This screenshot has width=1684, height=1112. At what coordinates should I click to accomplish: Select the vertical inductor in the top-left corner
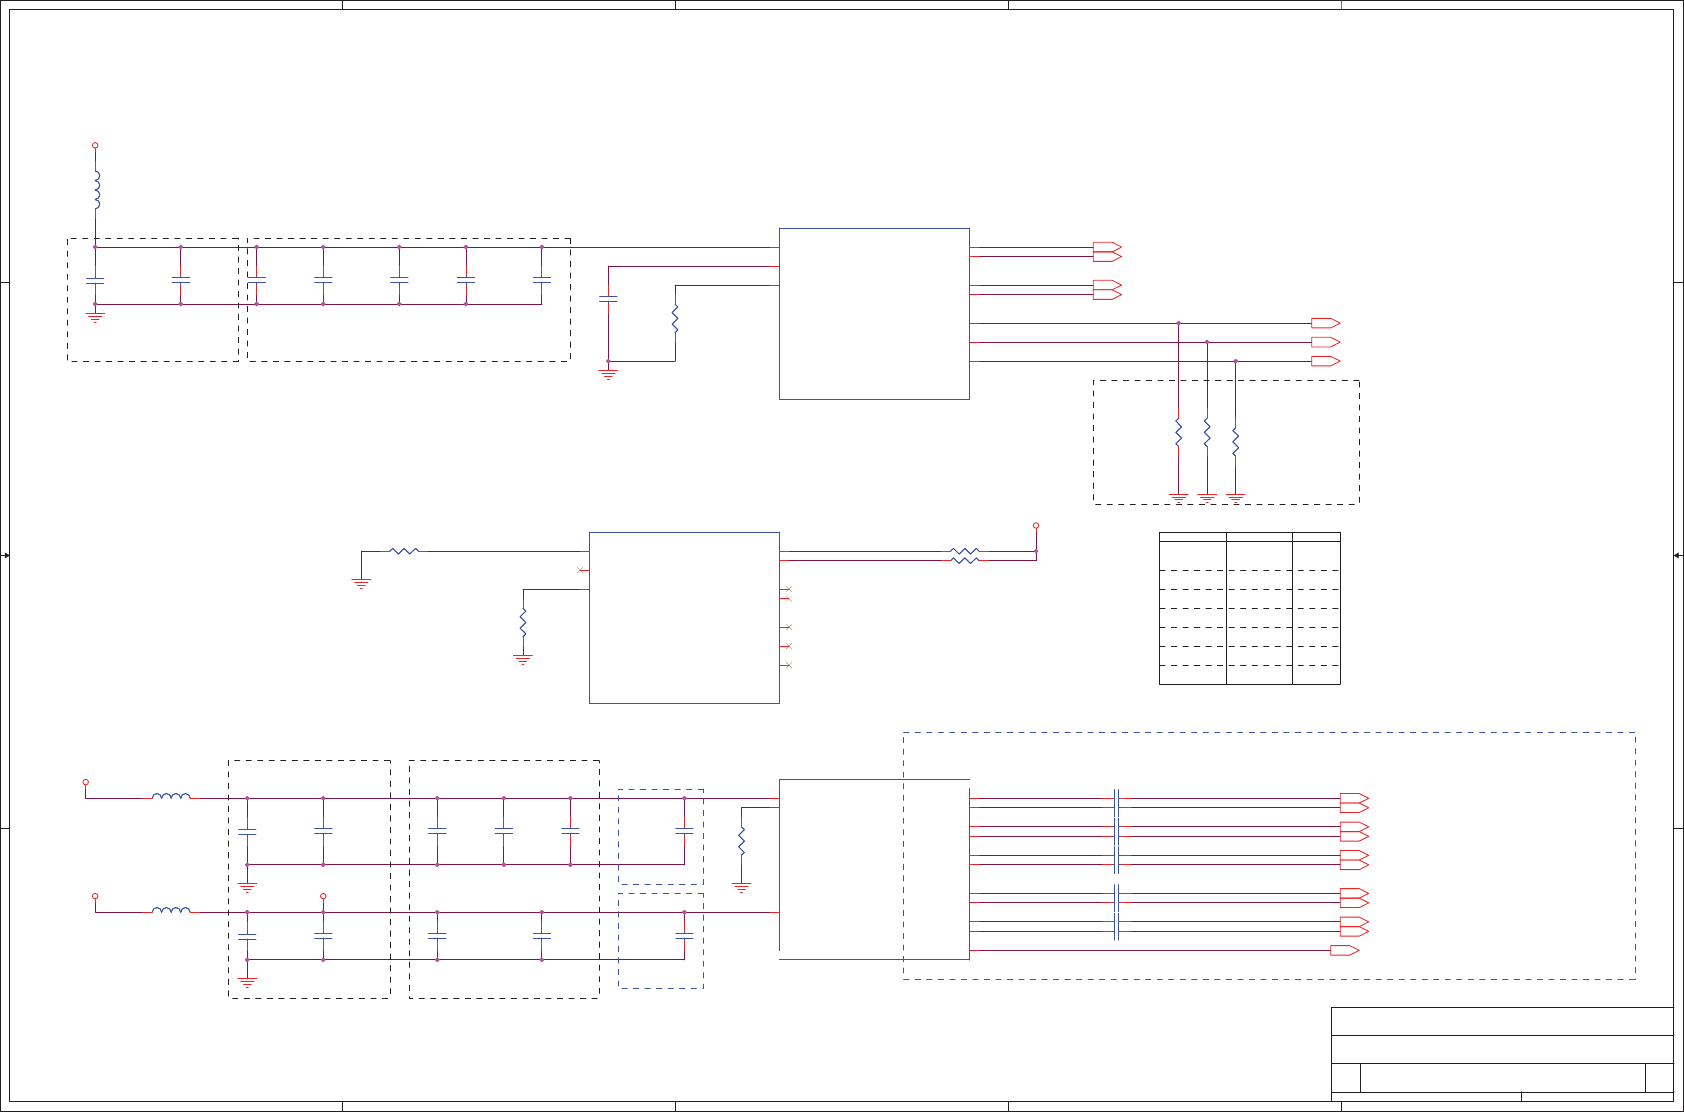(97, 190)
